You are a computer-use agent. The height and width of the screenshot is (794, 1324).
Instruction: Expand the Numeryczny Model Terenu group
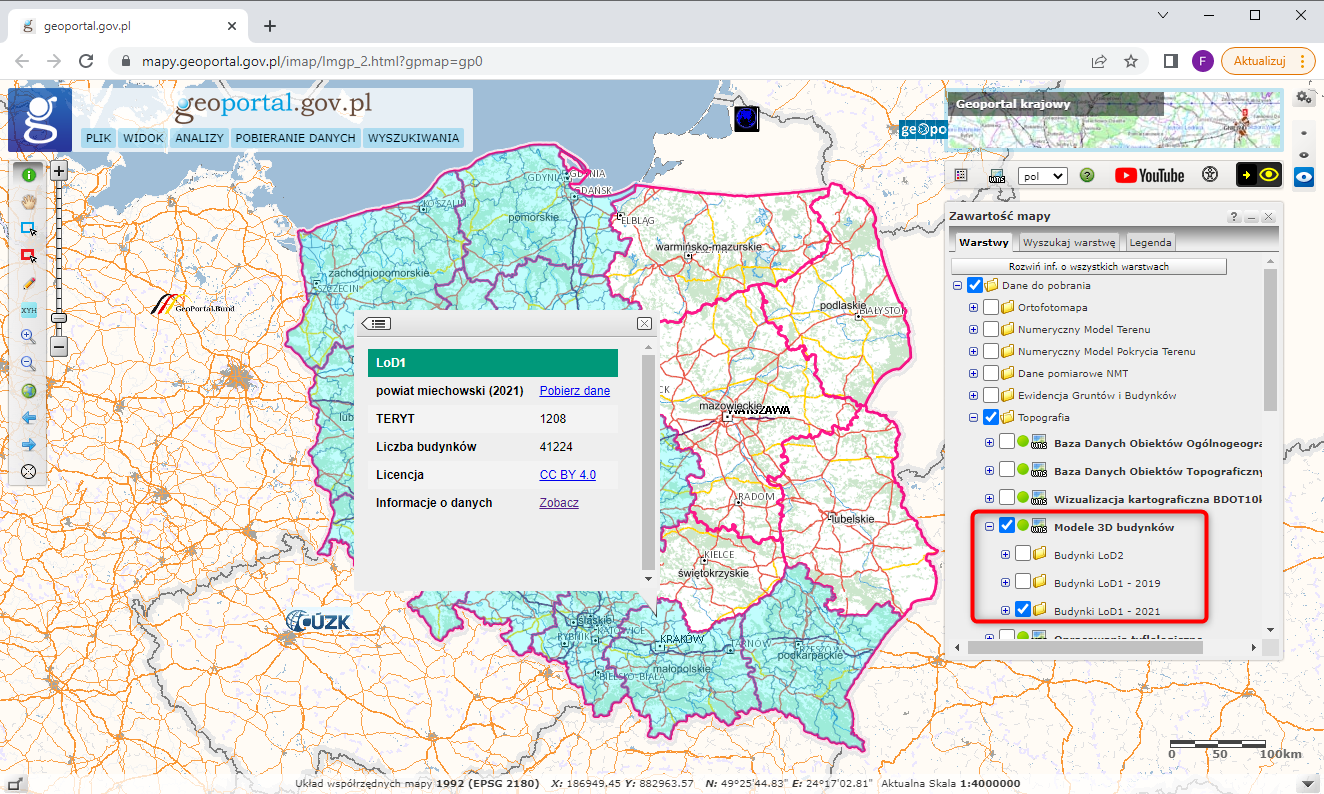973,330
